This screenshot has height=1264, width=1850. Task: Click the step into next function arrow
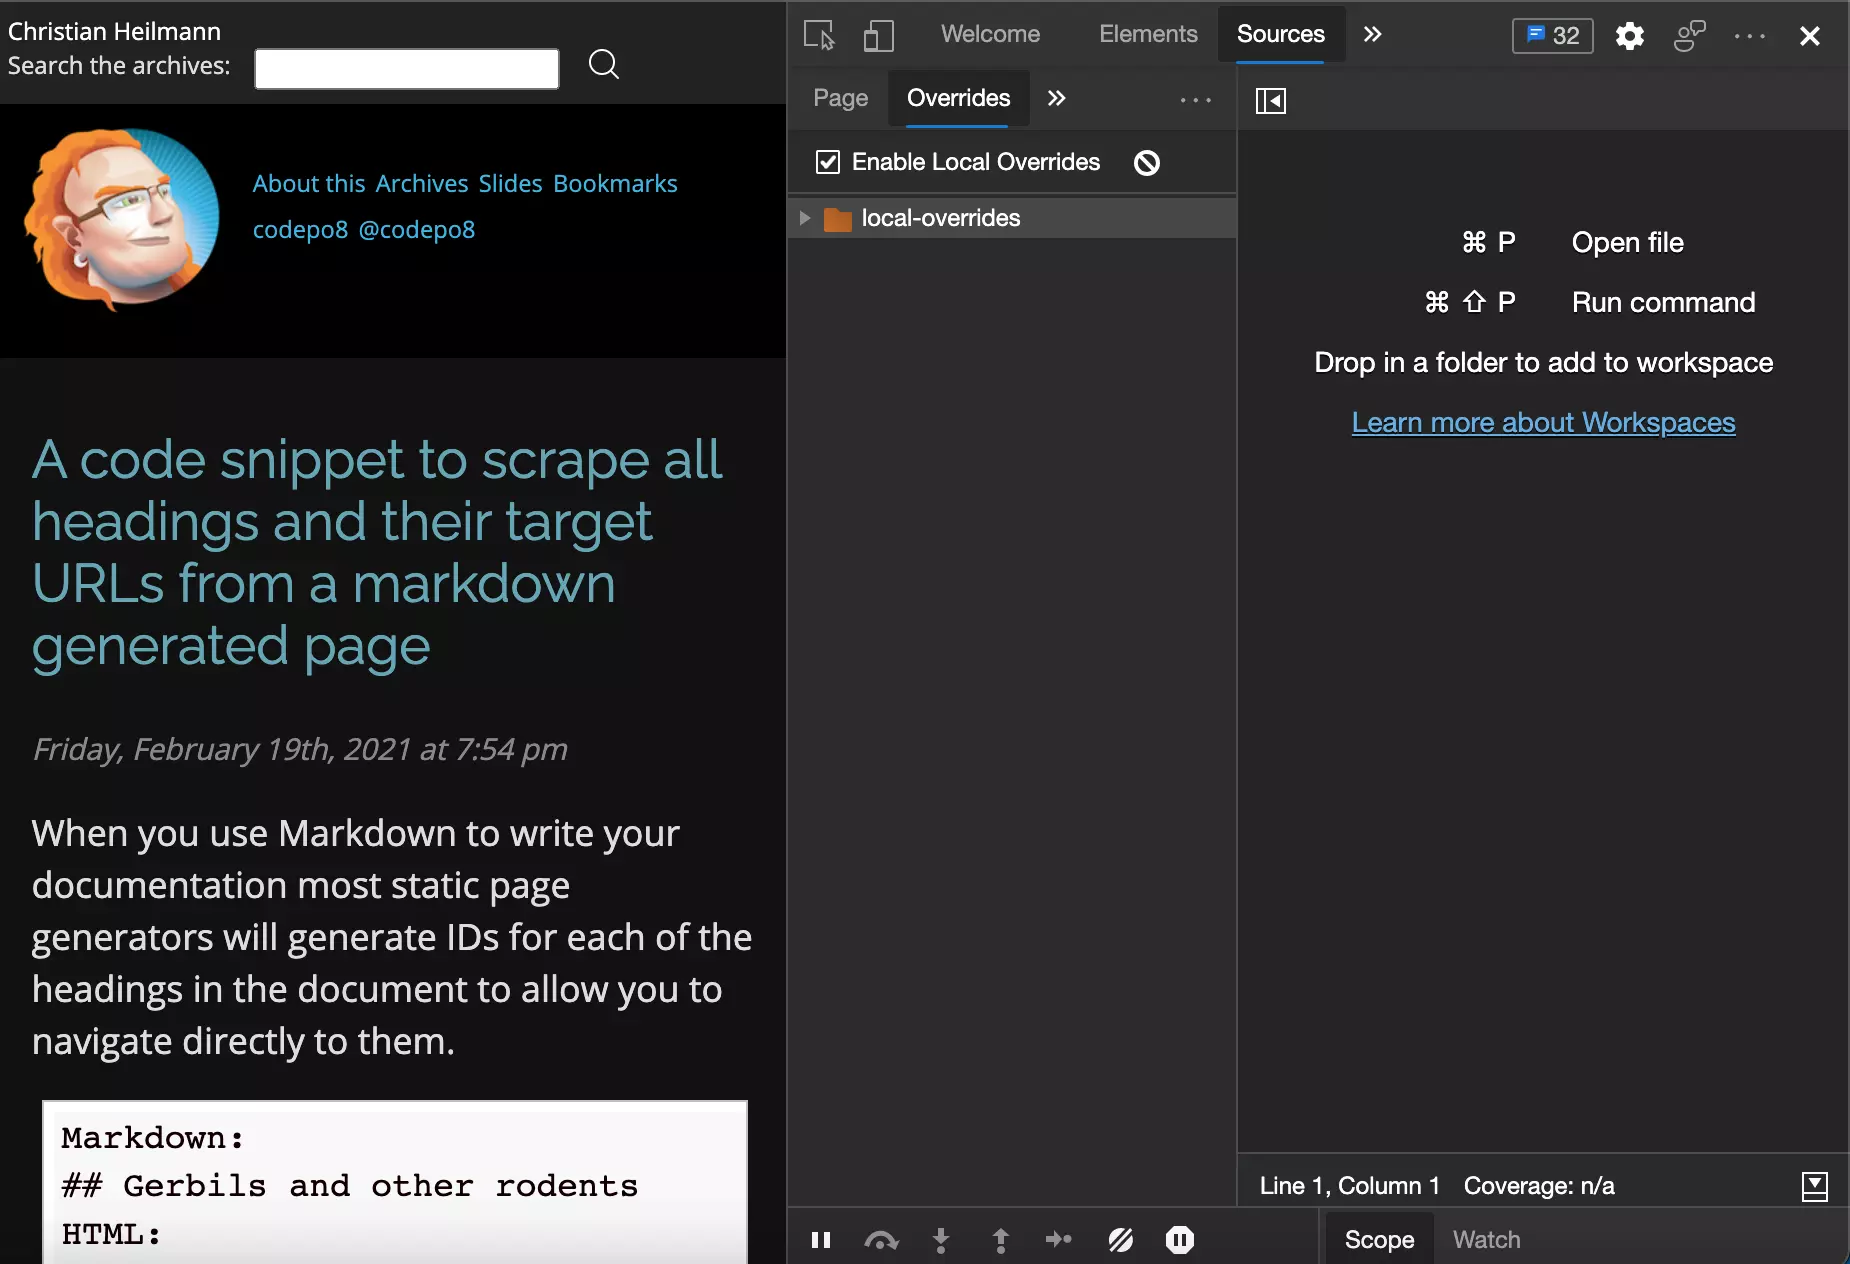pyautogui.click(x=940, y=1240)
